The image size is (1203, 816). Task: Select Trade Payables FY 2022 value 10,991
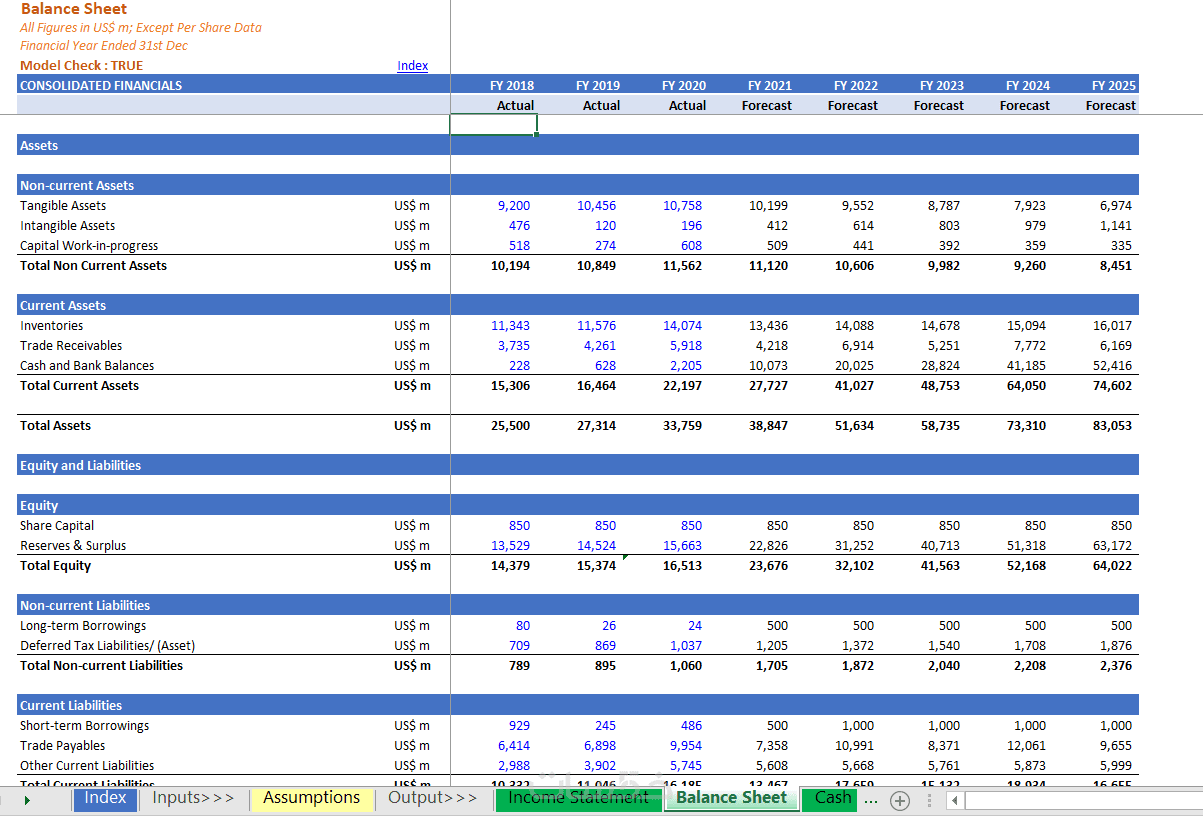854,746
